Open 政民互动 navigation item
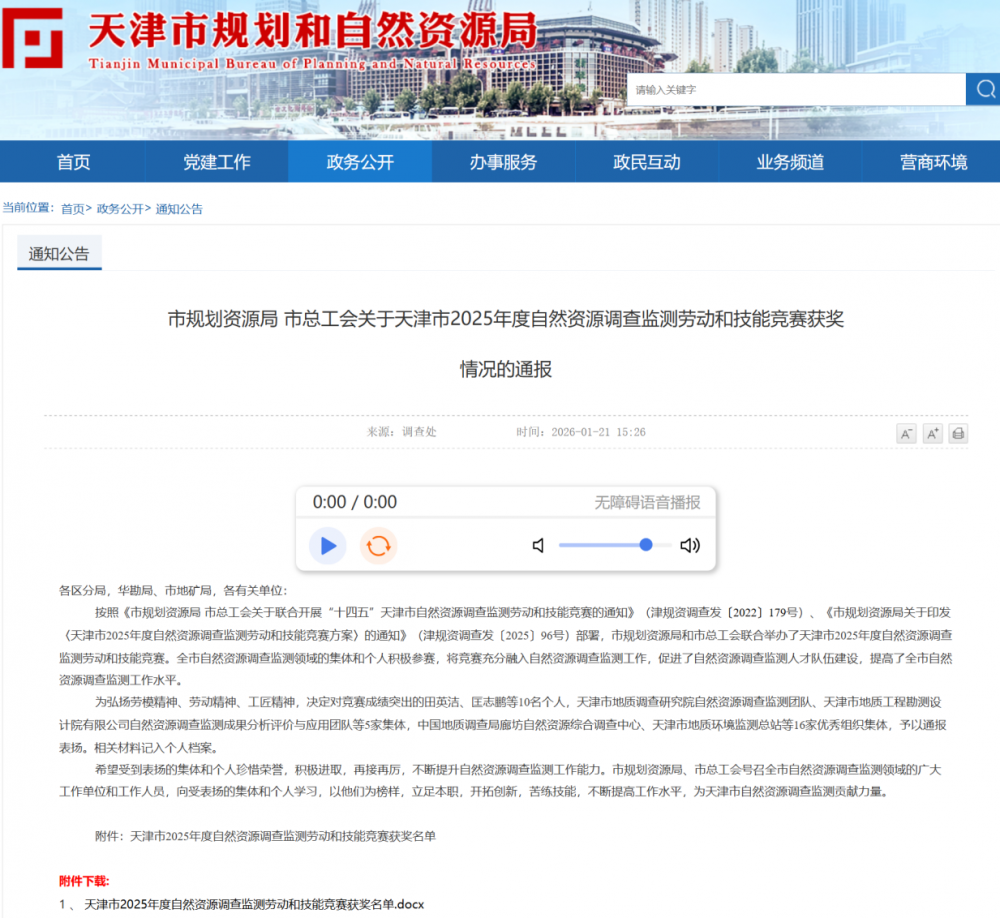1000x918 pixels. coord(646,162)
